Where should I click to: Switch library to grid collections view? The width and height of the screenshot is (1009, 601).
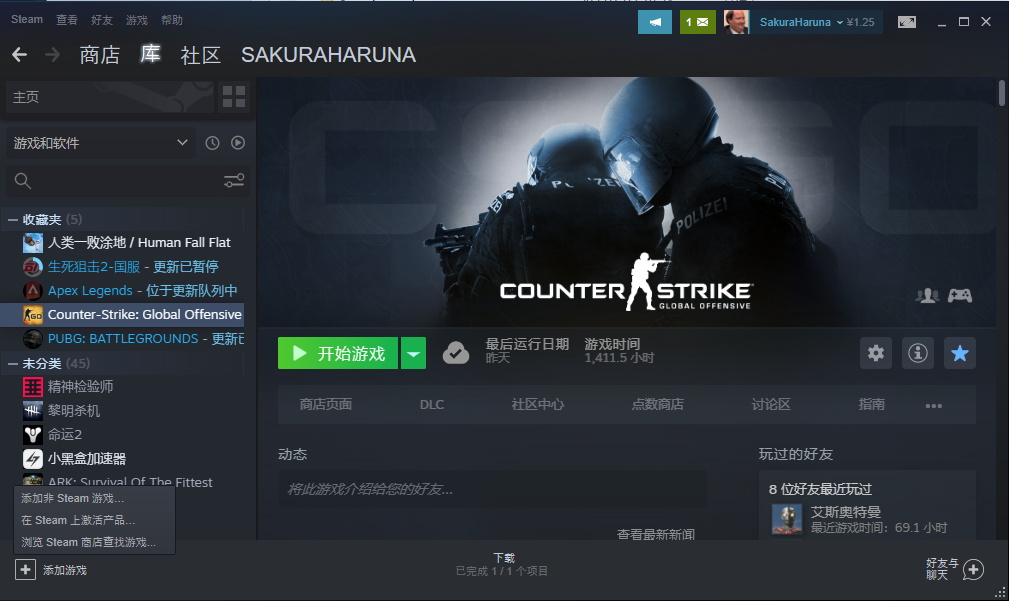[234, 97]
